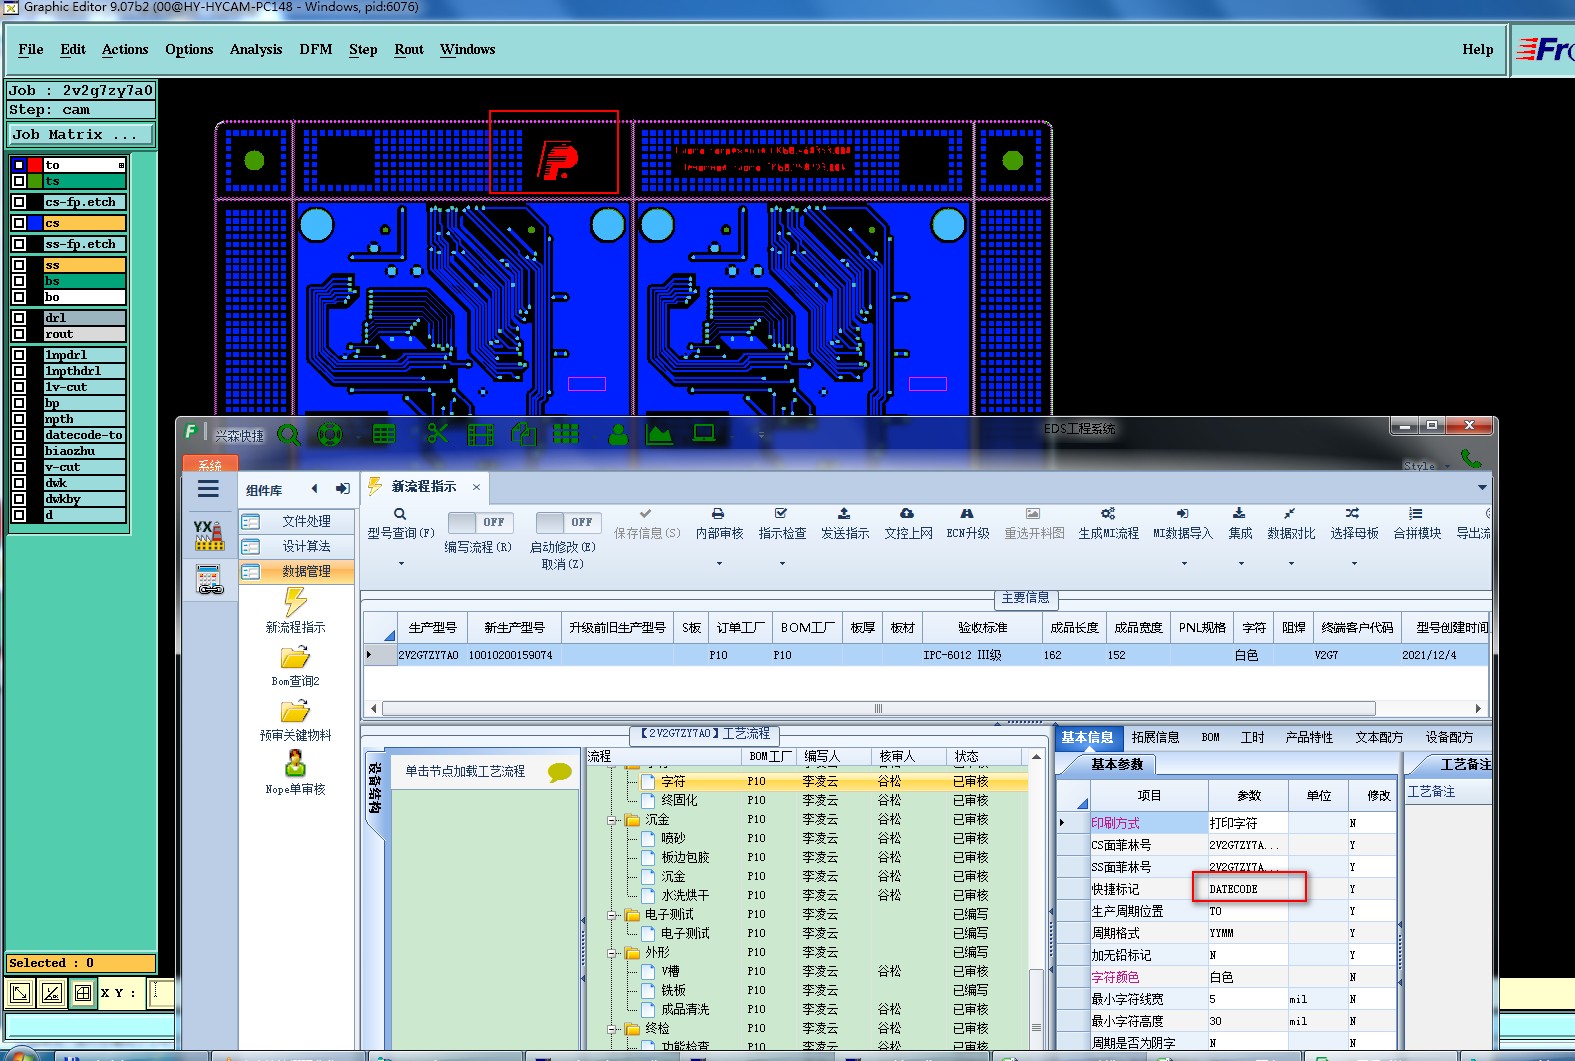The image size is (1575, 1061).
Task: Open dropdown arrow under 选择母板
Action: point(1354,564)
